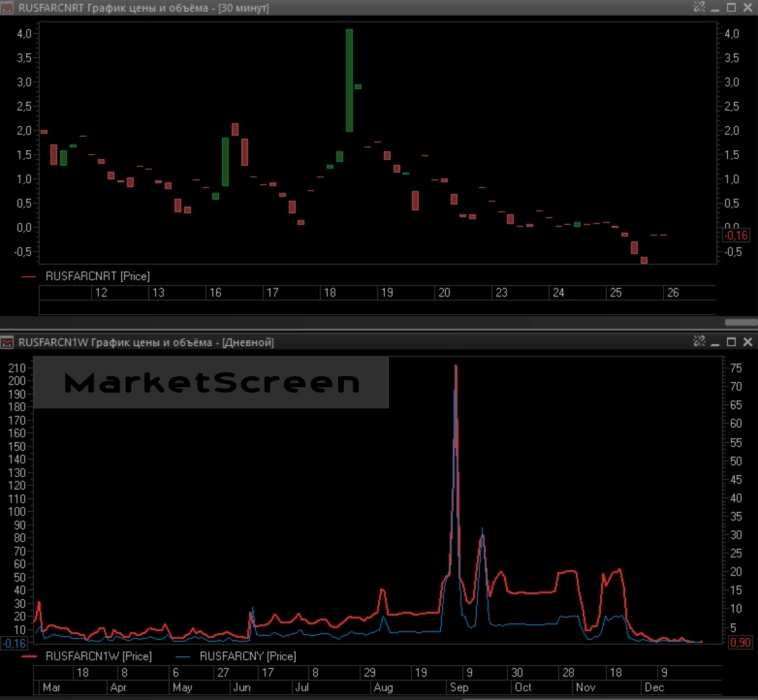Screen dimensions: 758x700
Task: Click the Jun month label on the lower axis
Action: pos(242,687)
